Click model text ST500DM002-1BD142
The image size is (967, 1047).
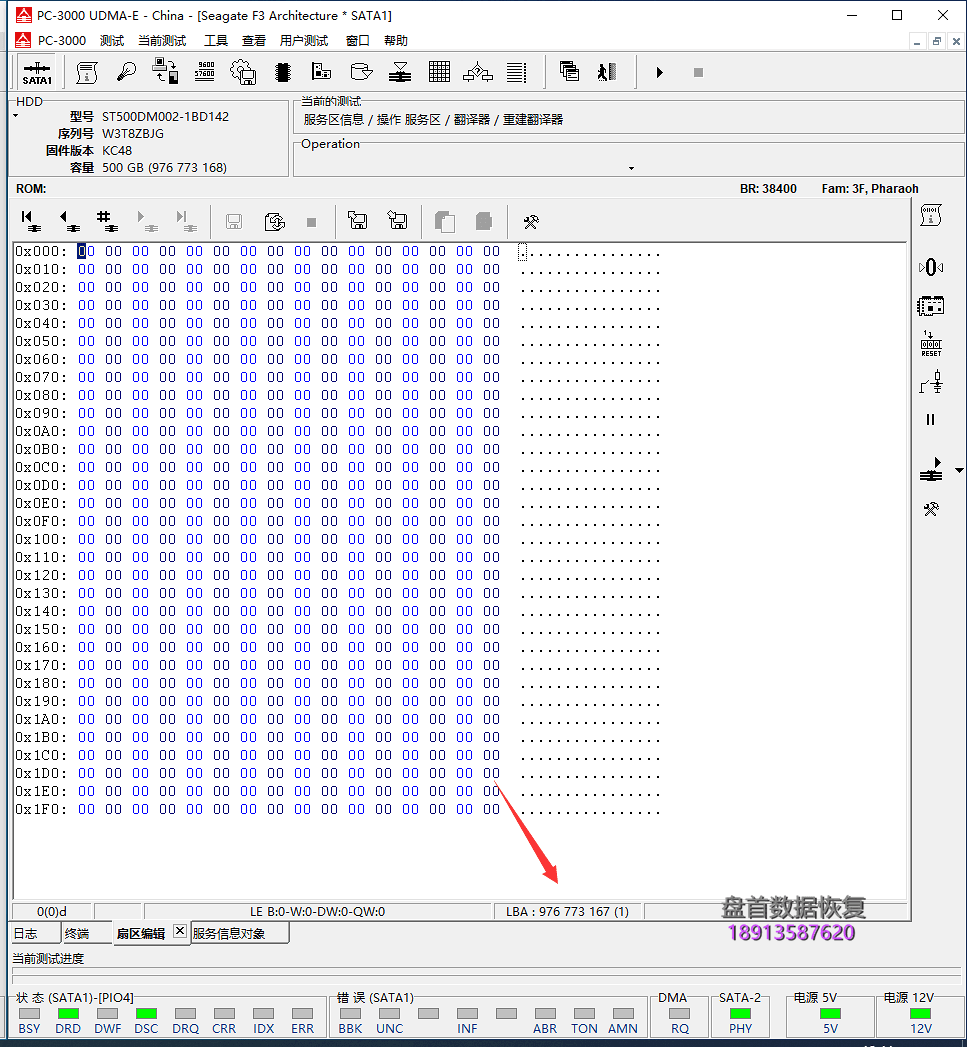click(166, 117)
